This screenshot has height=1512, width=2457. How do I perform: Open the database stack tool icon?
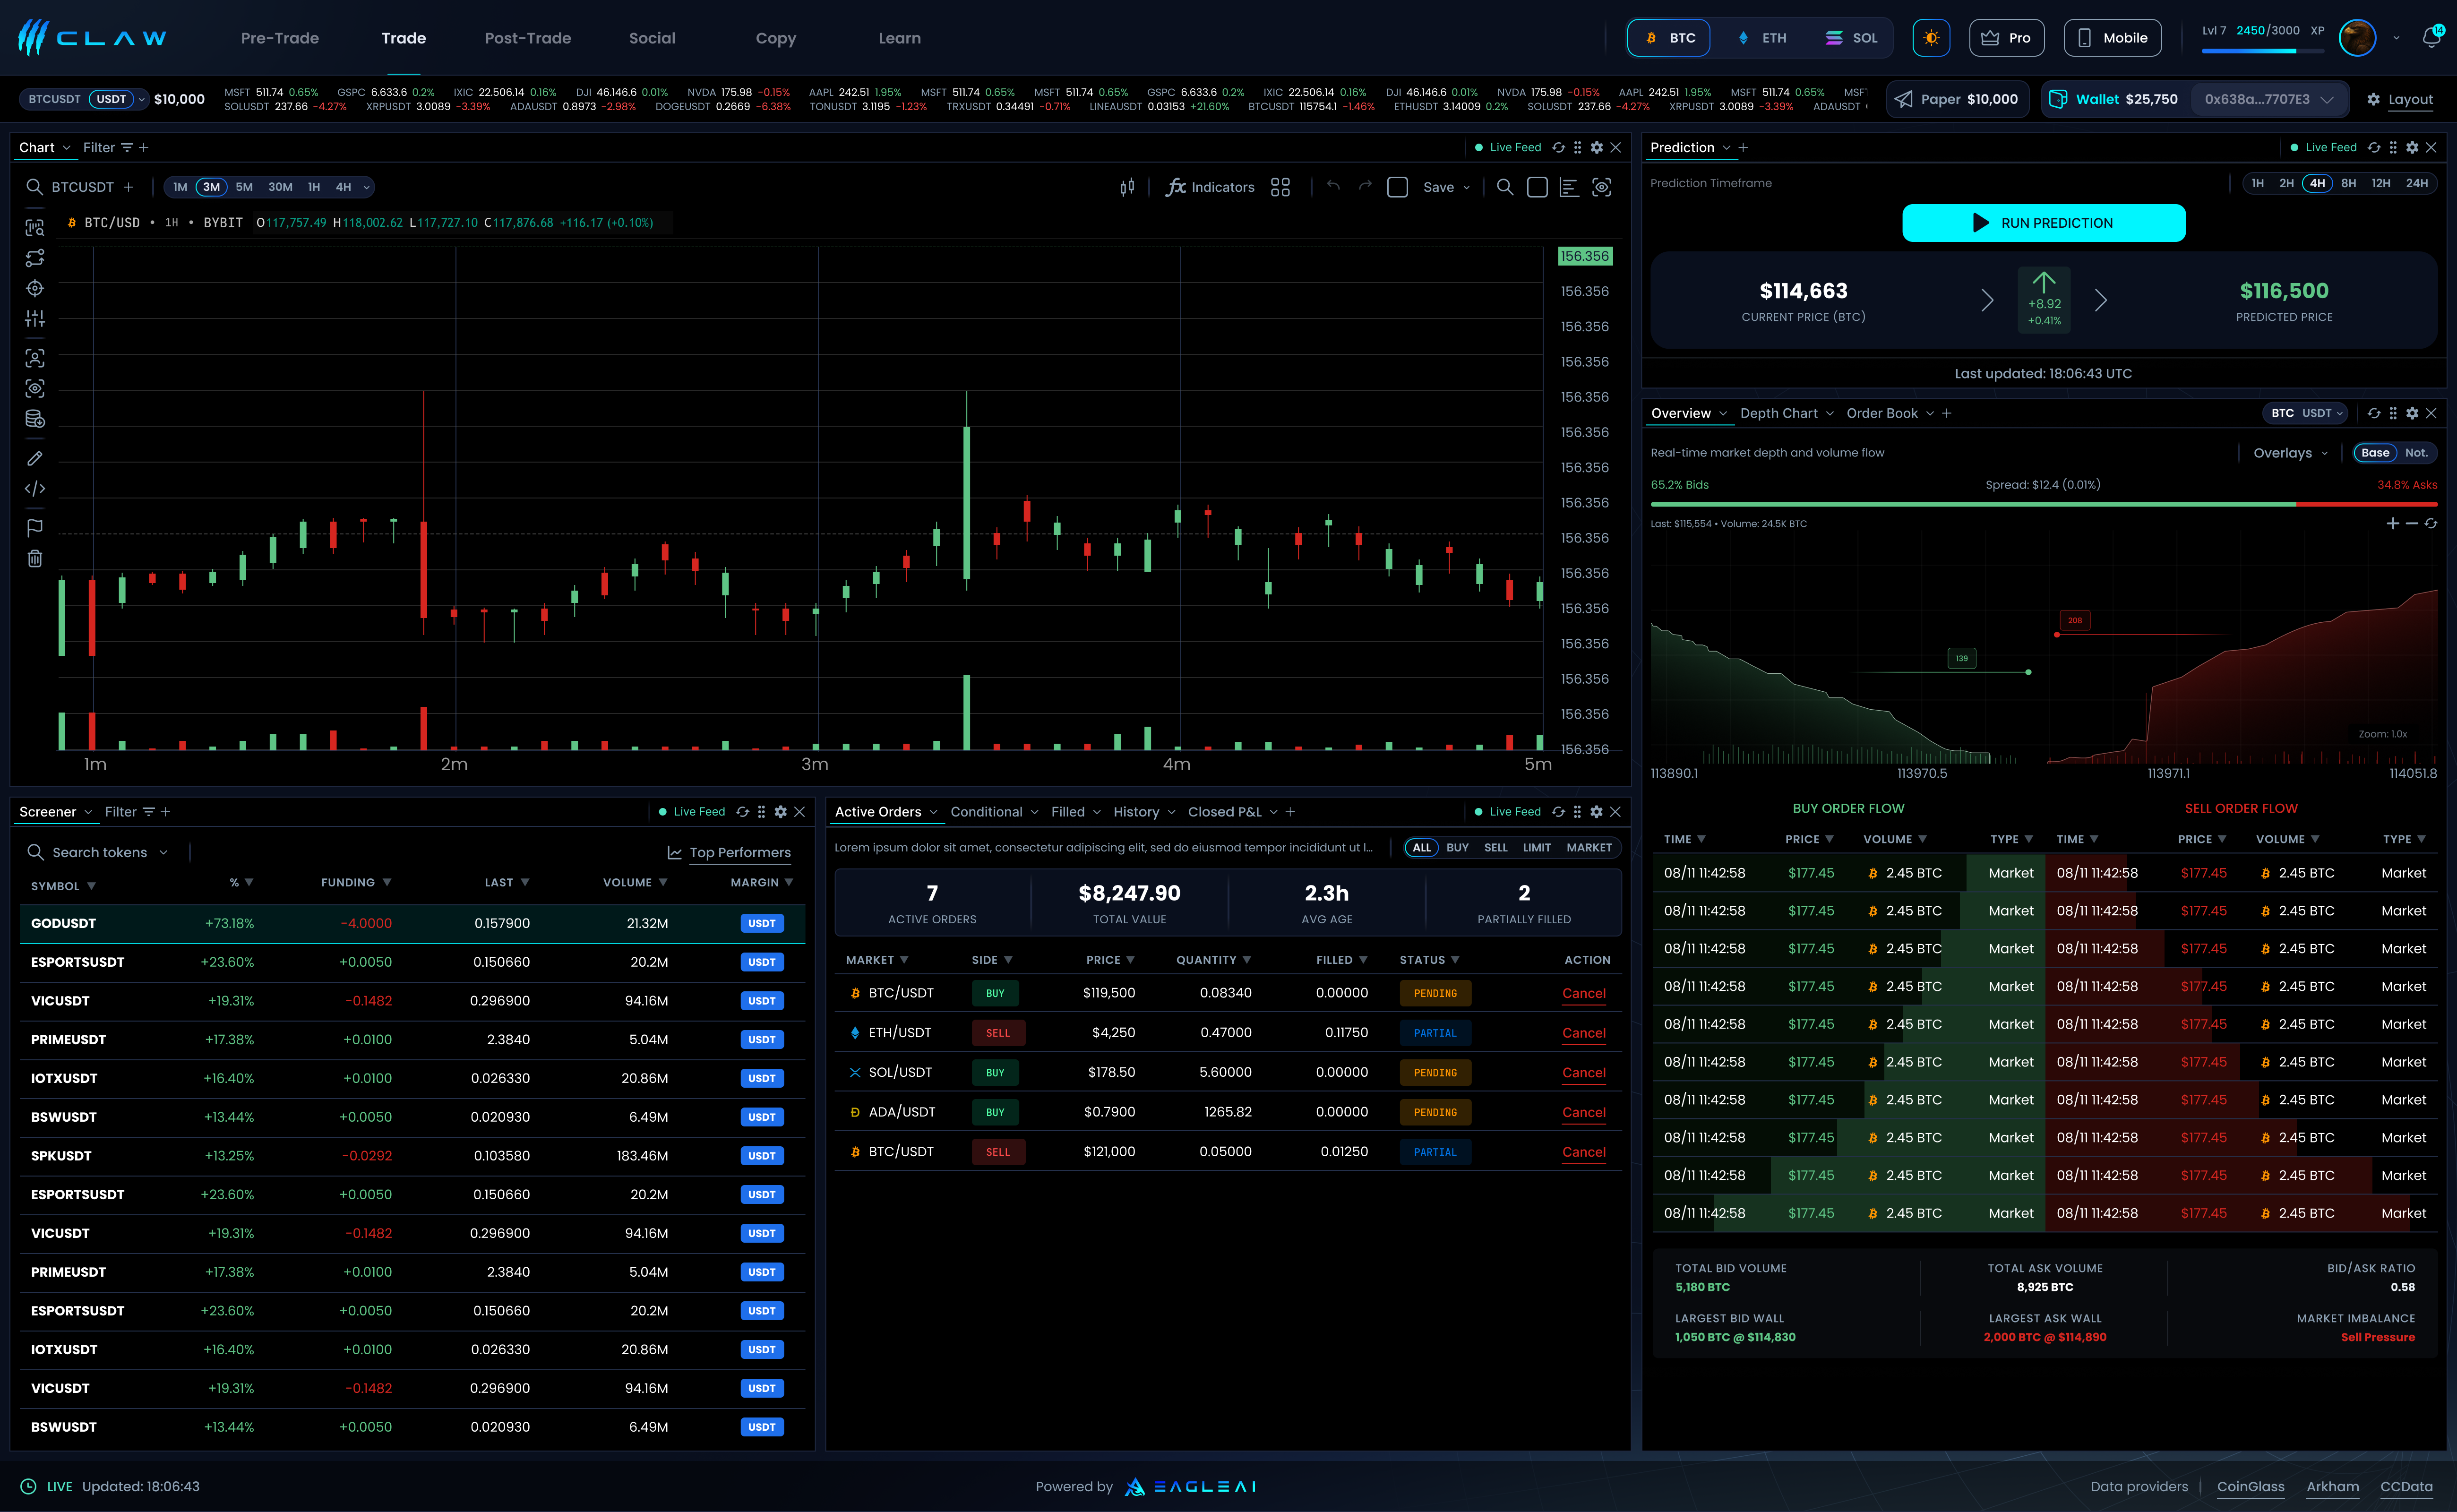pyautogui.click(x=35, y=419)
